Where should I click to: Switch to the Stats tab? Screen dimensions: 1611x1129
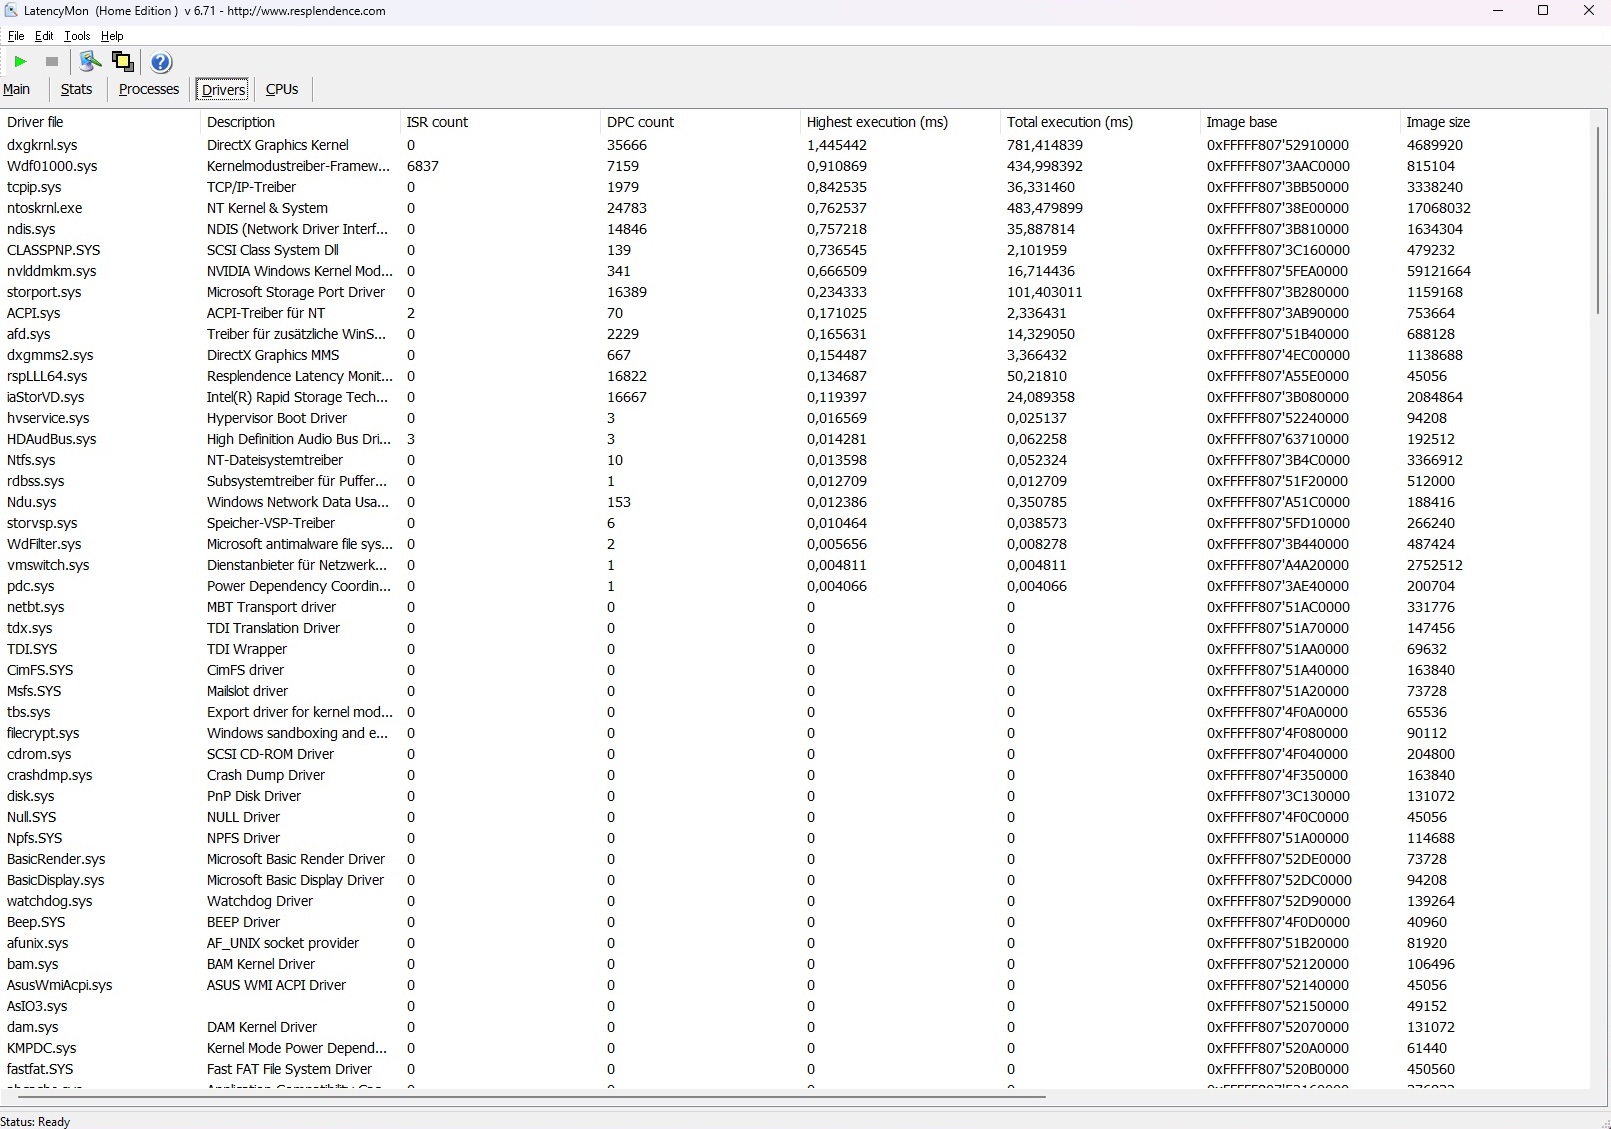[76, 89]
